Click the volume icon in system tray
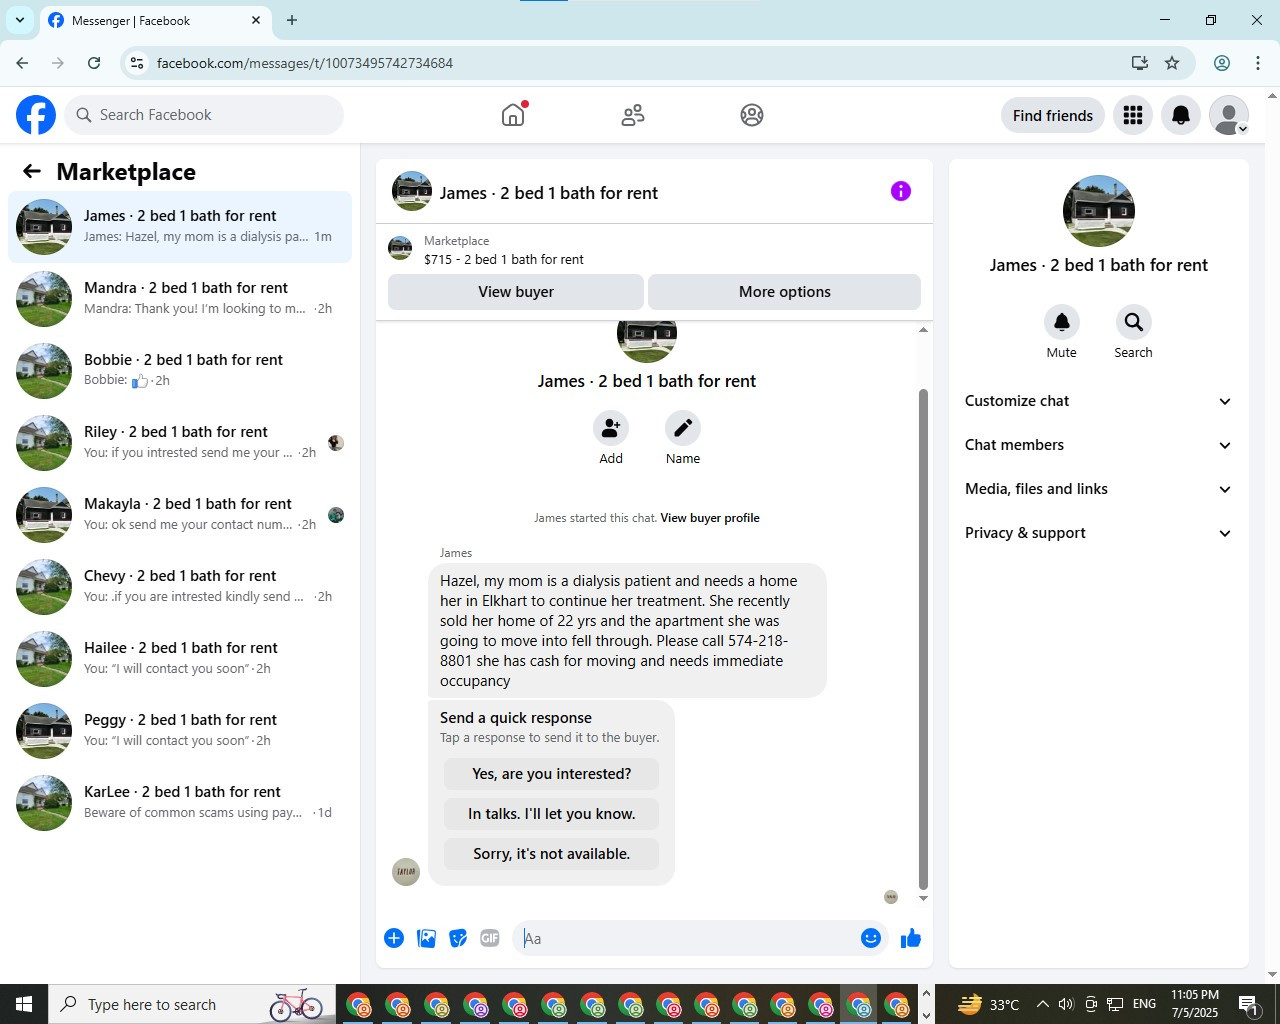Image resolution: width=1280 pixels, height=1024 pixels. 1066,1004
